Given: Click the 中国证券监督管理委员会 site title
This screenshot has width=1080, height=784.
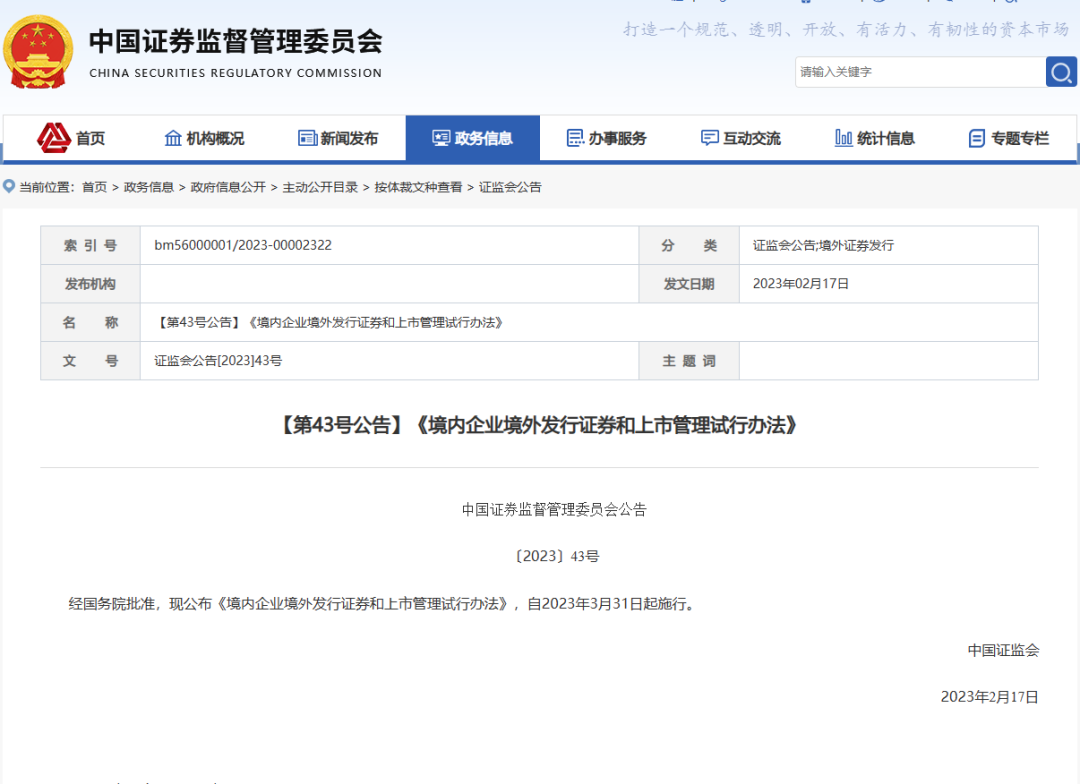Looking at the screenshot, I should tap(236, 41).
